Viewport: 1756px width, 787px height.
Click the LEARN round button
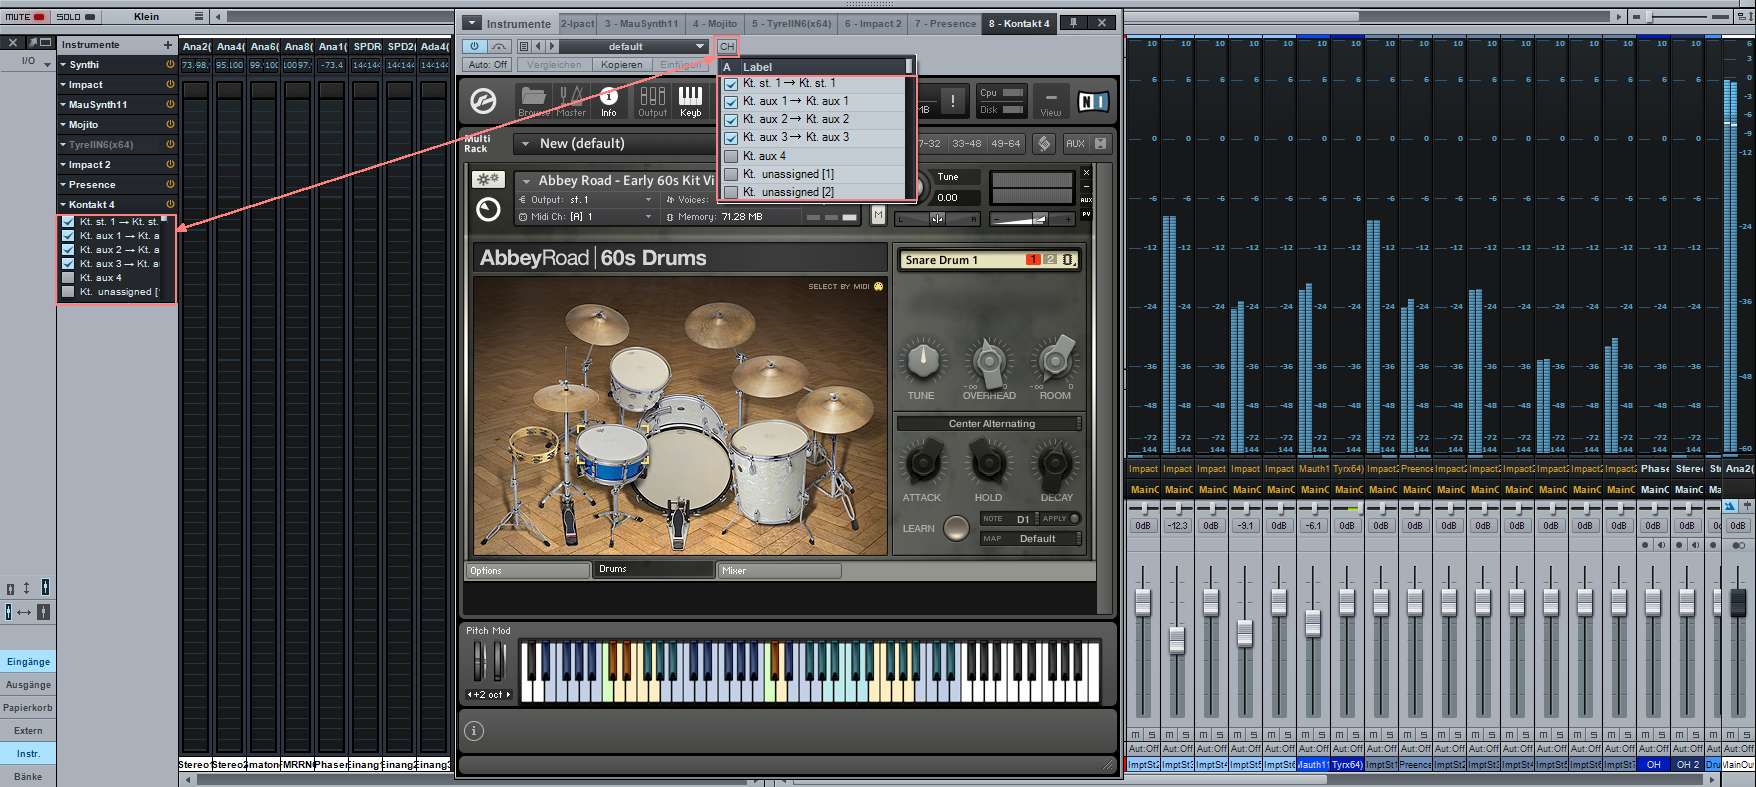click(956, 528)
